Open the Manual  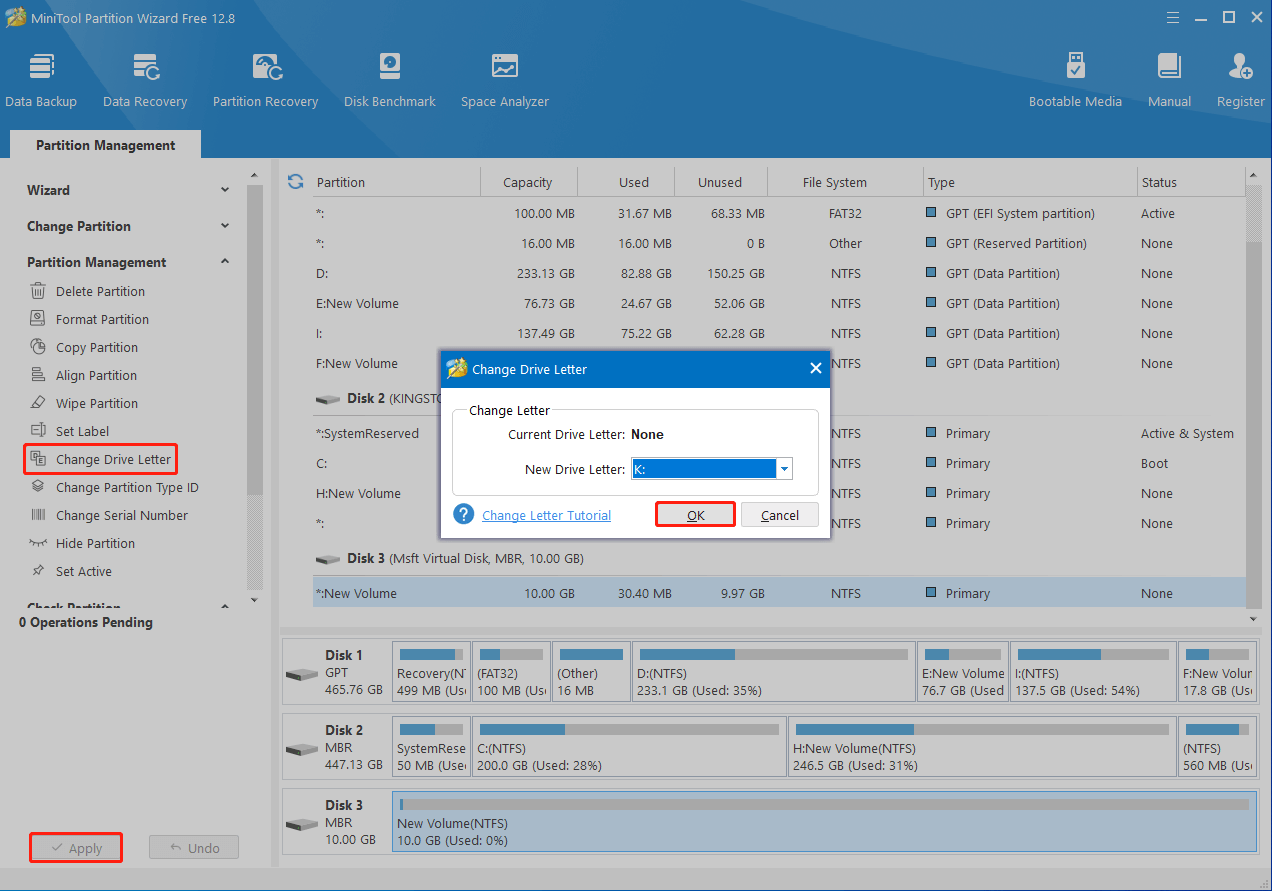[x=1168, y=78]
